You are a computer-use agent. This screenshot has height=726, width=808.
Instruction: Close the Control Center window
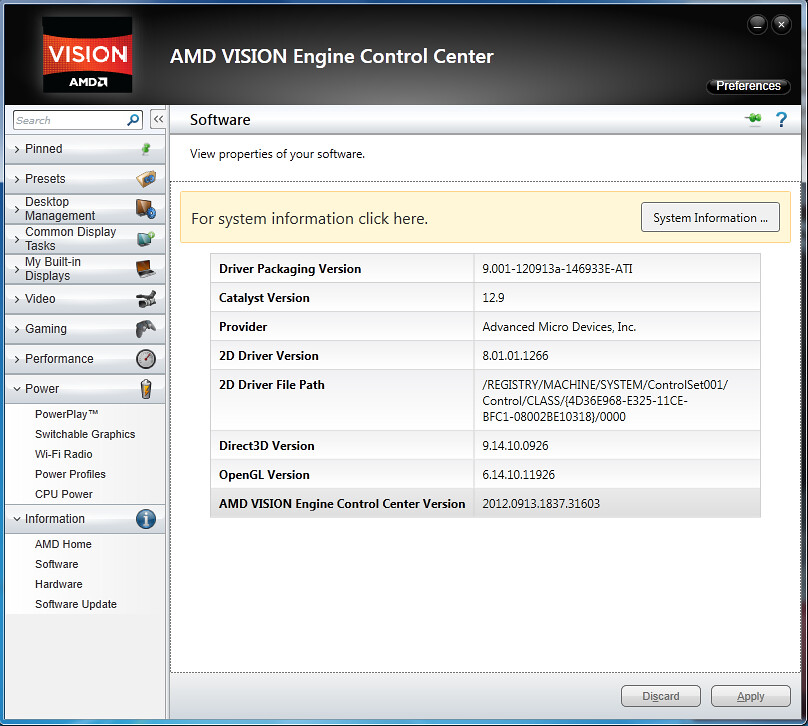click(x=781, y=25)
